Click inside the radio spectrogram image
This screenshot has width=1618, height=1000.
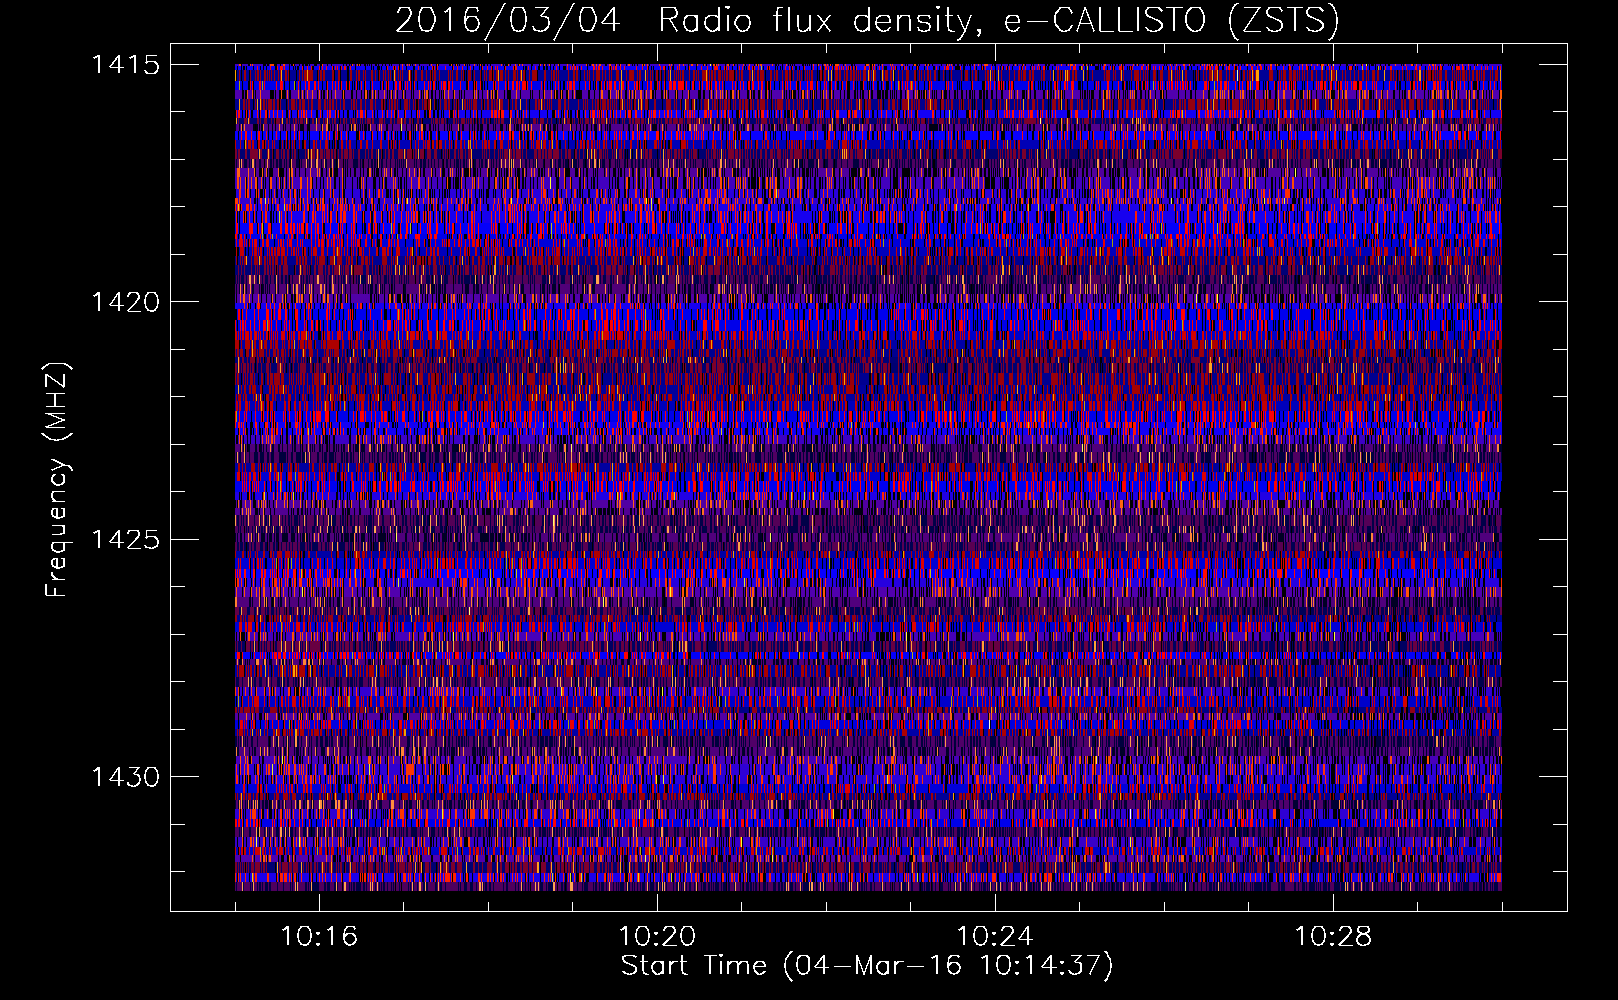click(868, 477)
